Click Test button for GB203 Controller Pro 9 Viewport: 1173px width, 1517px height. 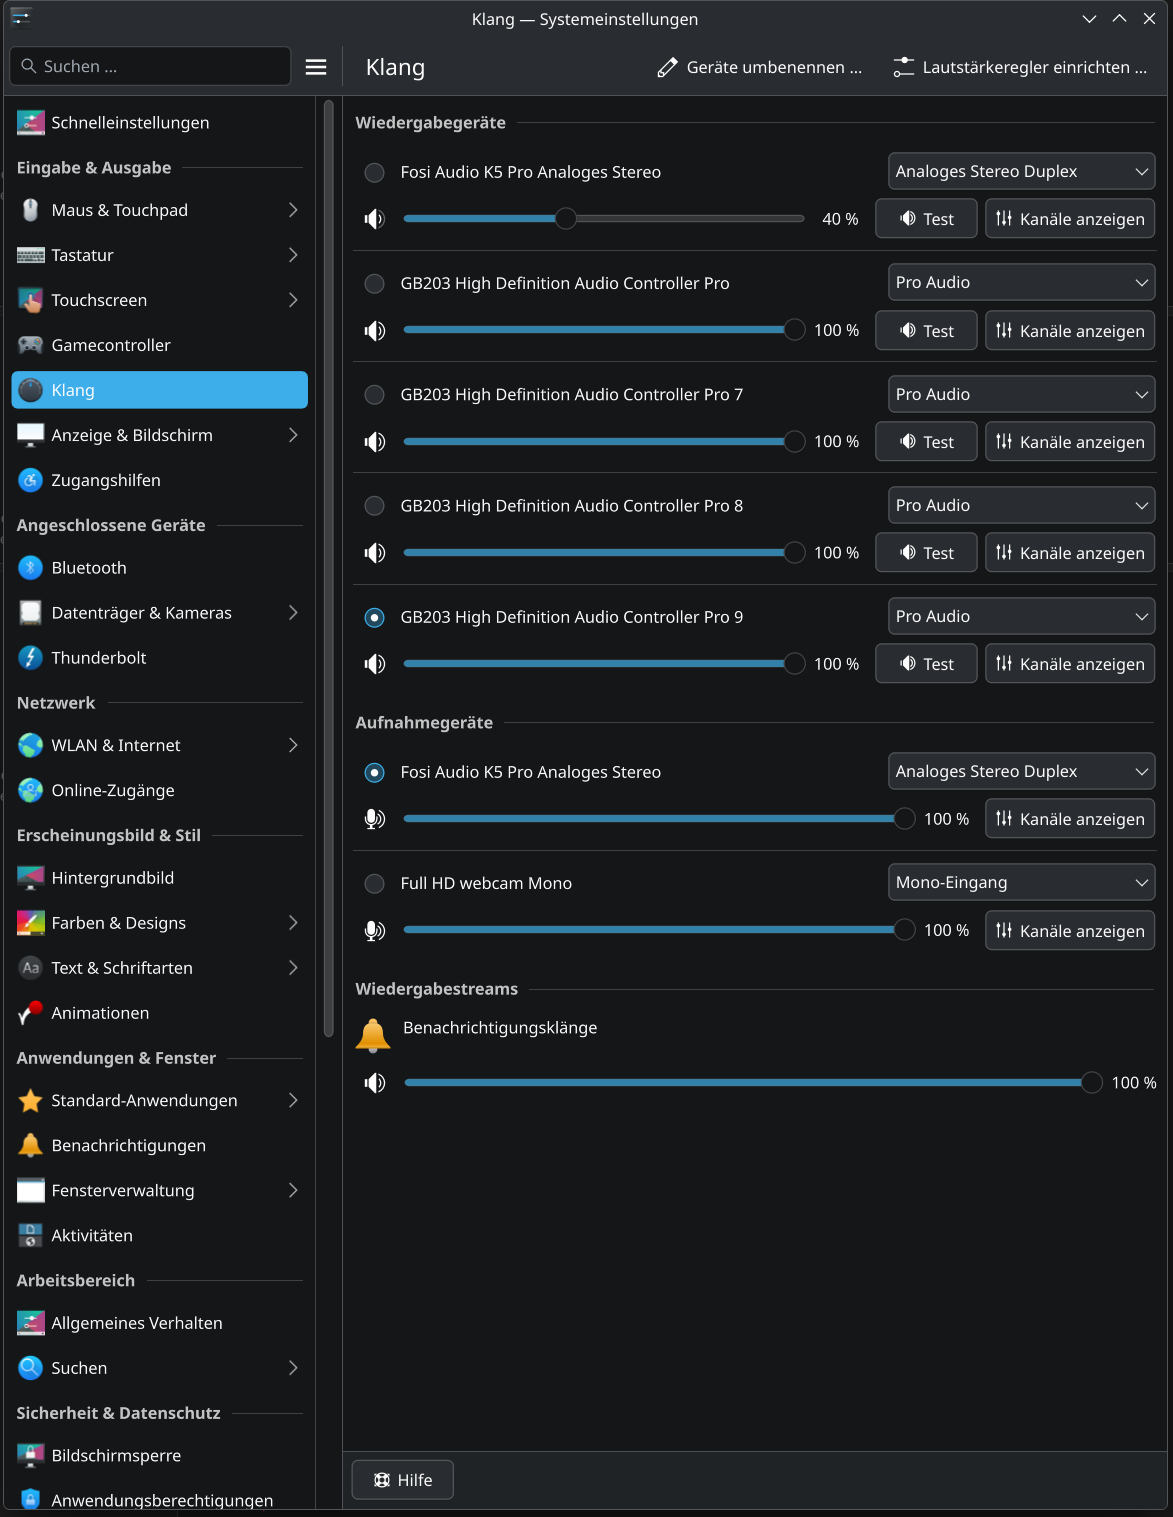[x=926, y=664]
